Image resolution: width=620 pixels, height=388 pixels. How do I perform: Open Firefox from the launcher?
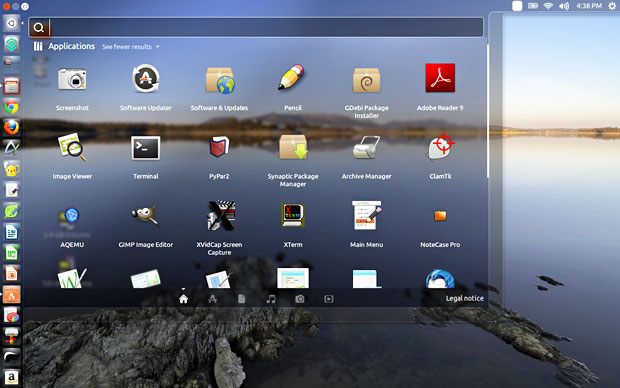11,127
